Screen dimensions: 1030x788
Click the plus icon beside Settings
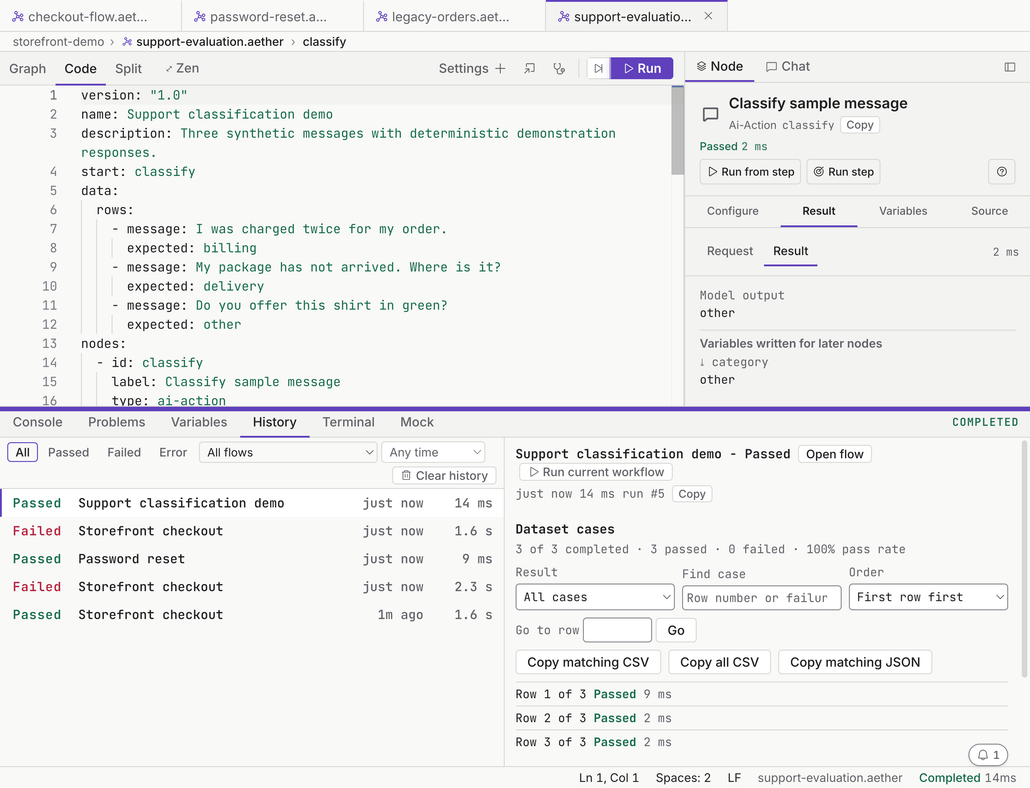coord(501,68)
